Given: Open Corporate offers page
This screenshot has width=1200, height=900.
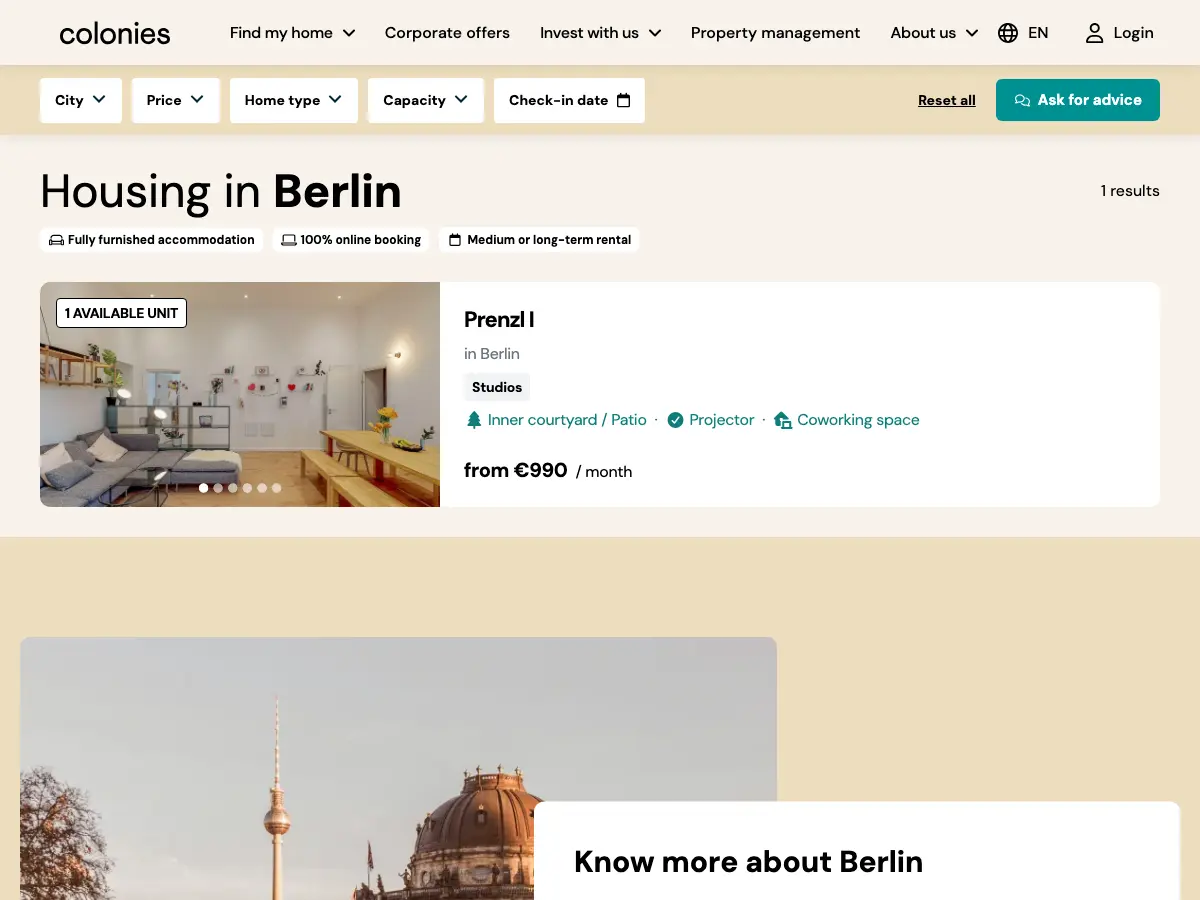Looking at the screenshot, I should [x=447, y=33].
